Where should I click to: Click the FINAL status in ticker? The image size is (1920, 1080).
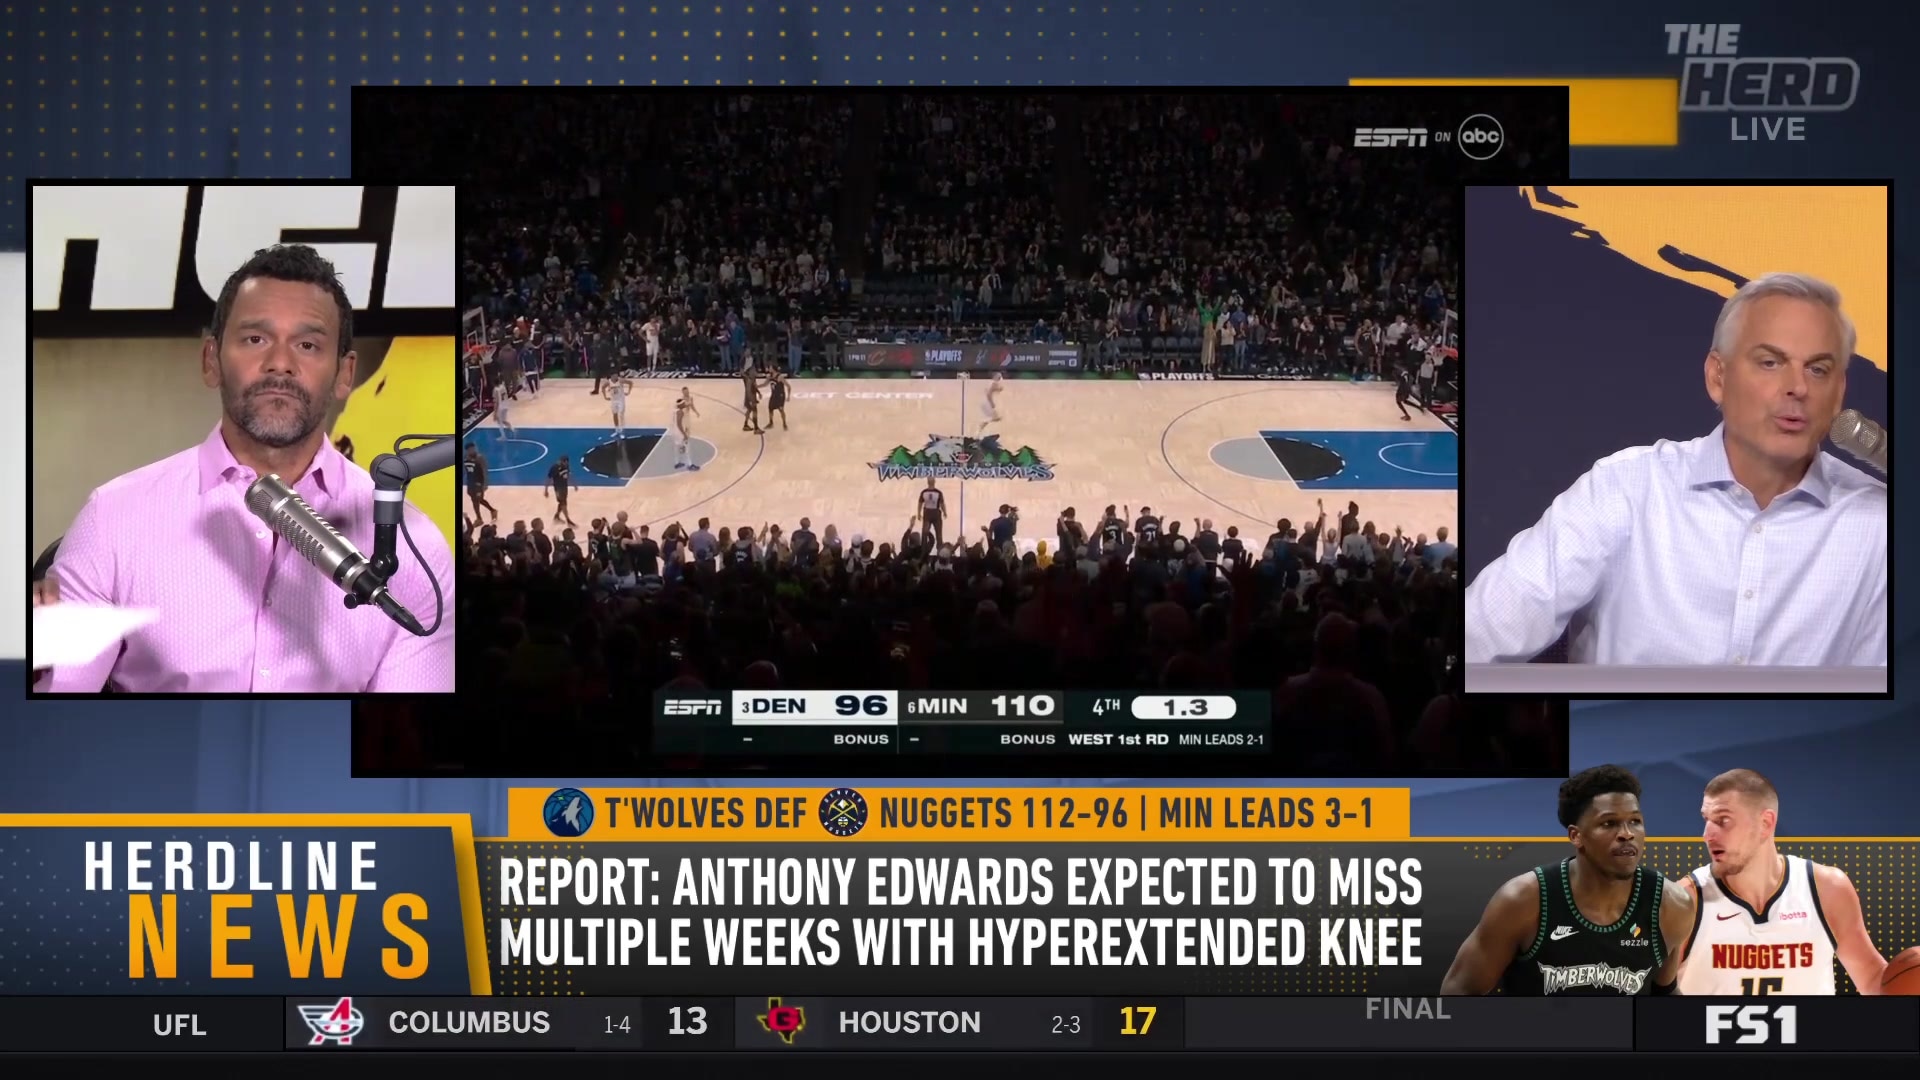point(1408,1009)
